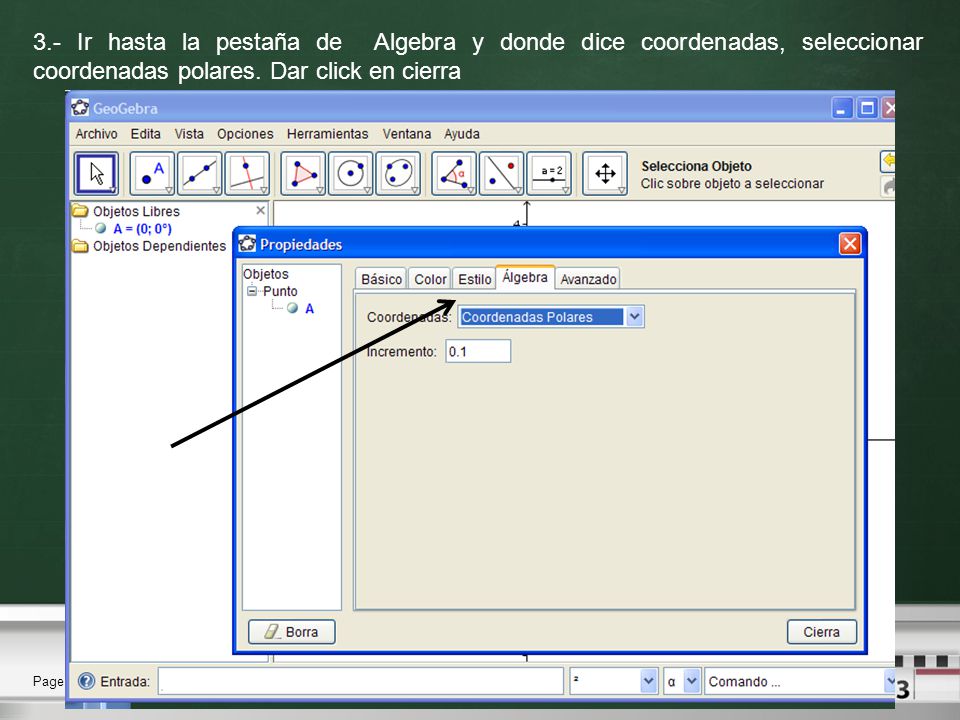Maximize the GeoGebra window
Screen dimensions: 960x720
[x=867, y=108]
